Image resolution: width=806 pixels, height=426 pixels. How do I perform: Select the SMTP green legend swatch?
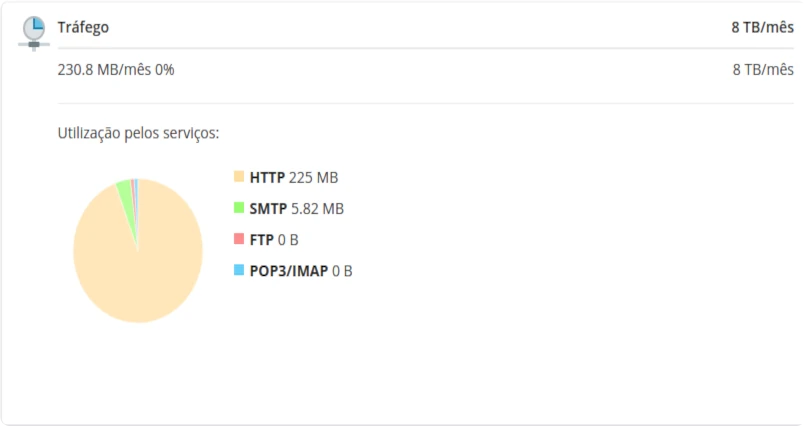(x=239, y=208)
